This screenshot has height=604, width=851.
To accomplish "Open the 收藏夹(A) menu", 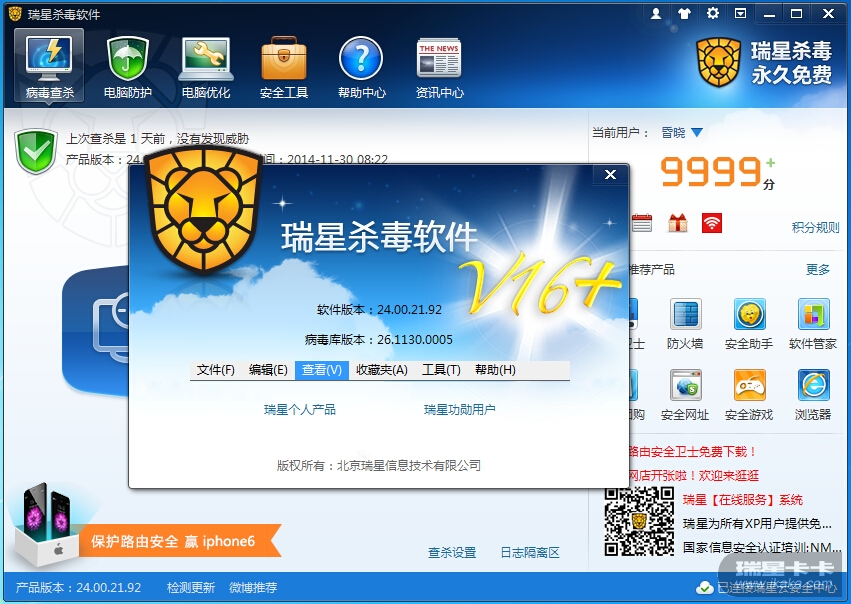I will (x=382, y=370).
